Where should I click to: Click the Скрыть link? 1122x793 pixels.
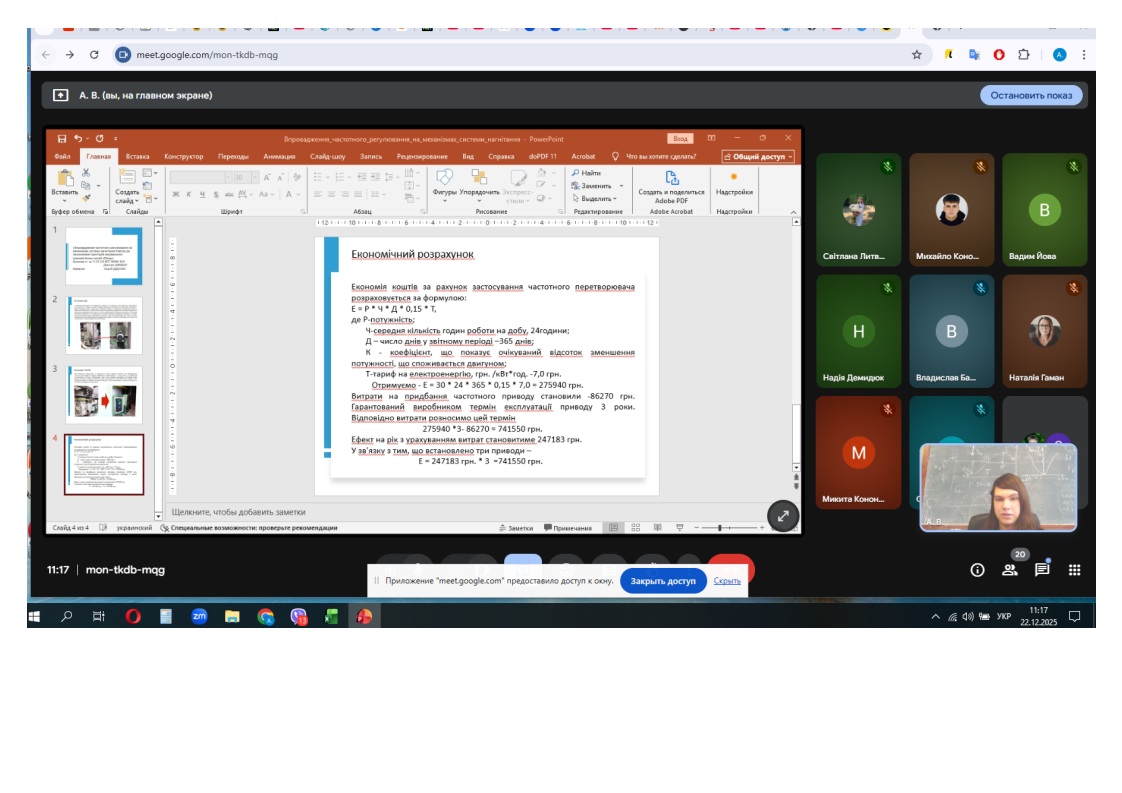[x=727, y=581]
